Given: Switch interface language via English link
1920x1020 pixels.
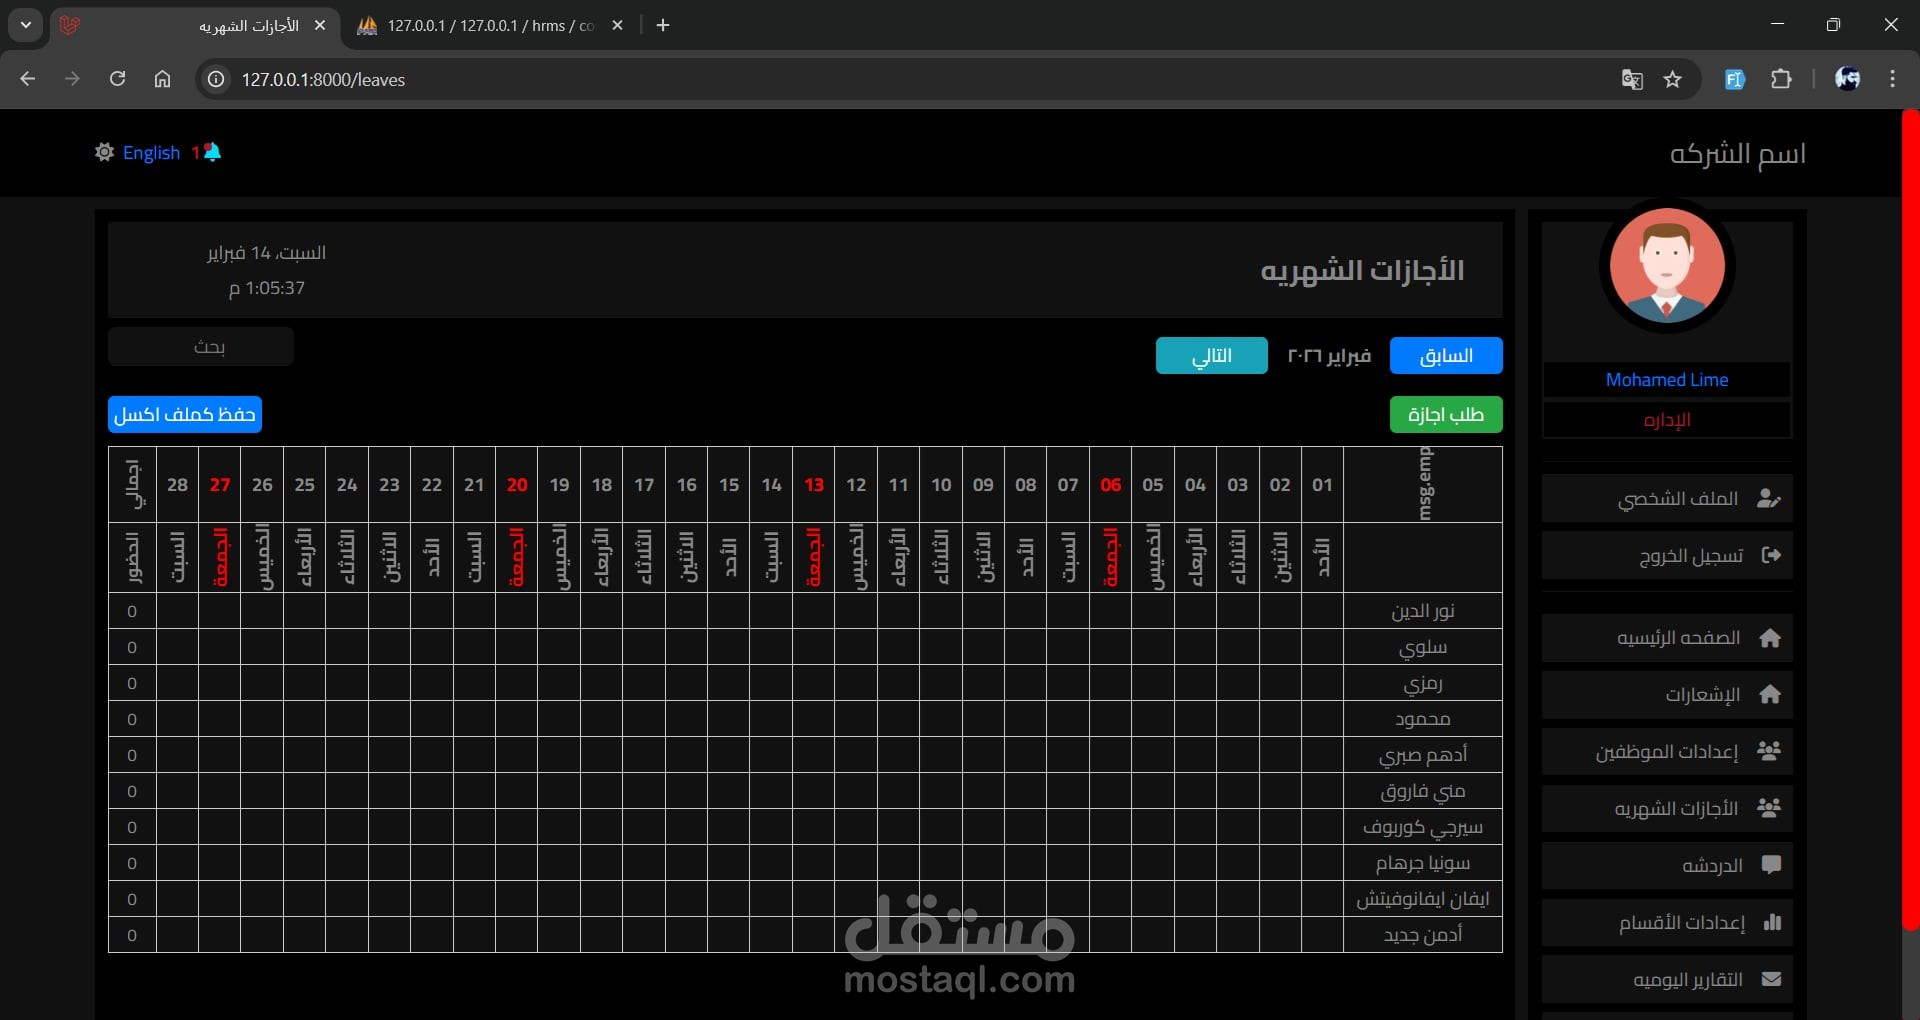Looking at the screenshot, I should coord(151,152).
